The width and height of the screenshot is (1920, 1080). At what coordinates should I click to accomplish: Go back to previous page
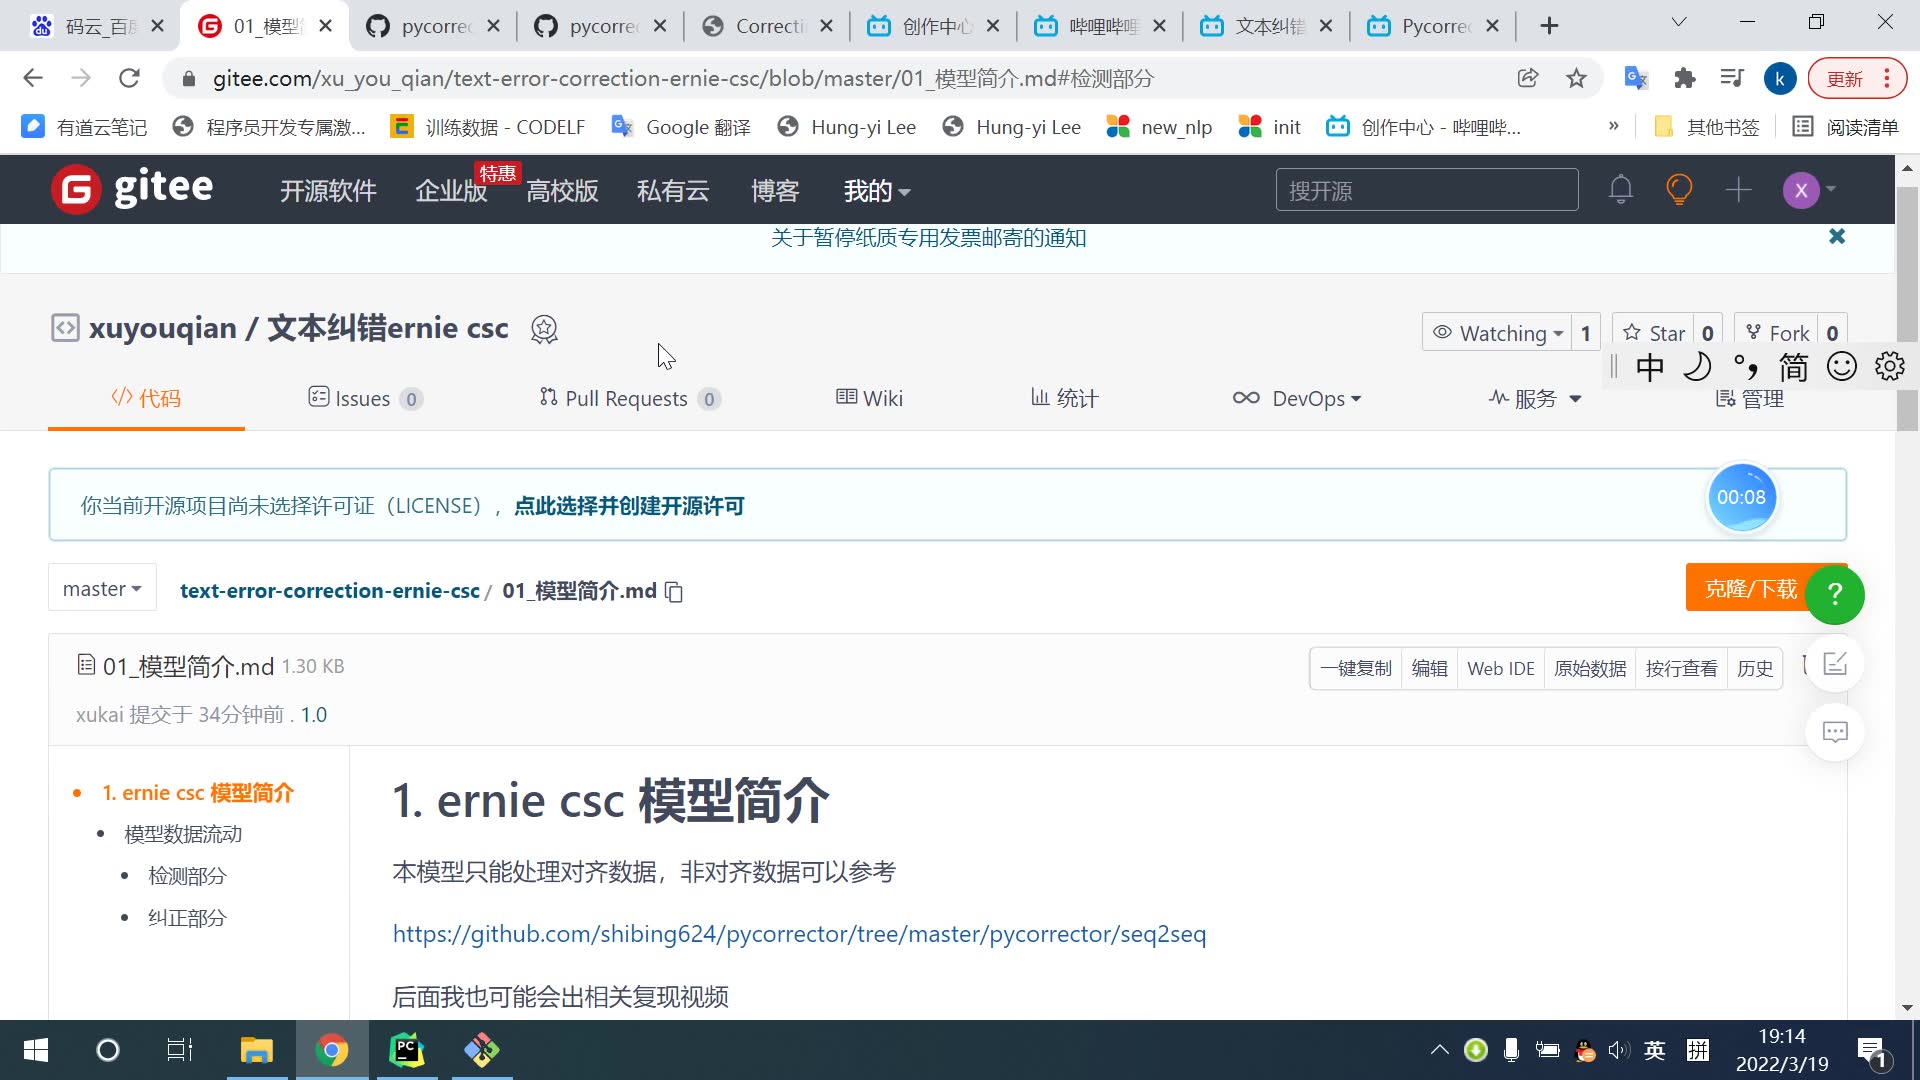click(33, 78)
